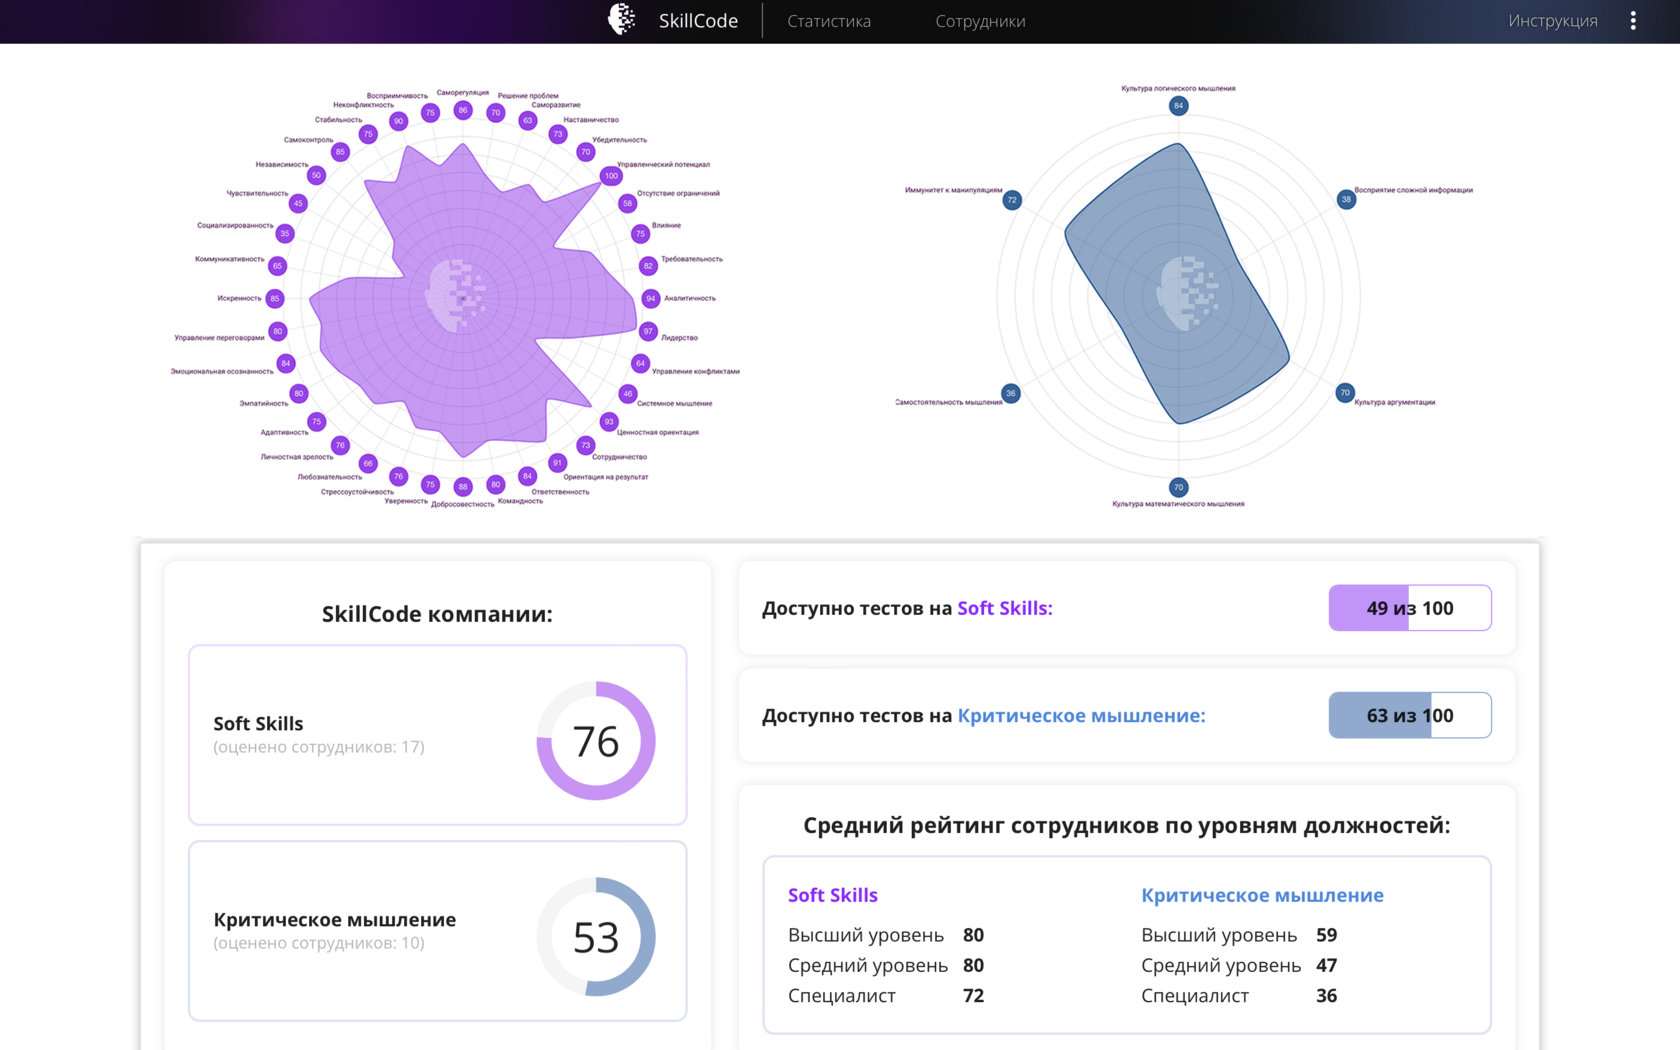Click the Средний уровень value 47
Image resolution: width=1680 pixels, height=1050 pixels.
(x=1327, y=965)
